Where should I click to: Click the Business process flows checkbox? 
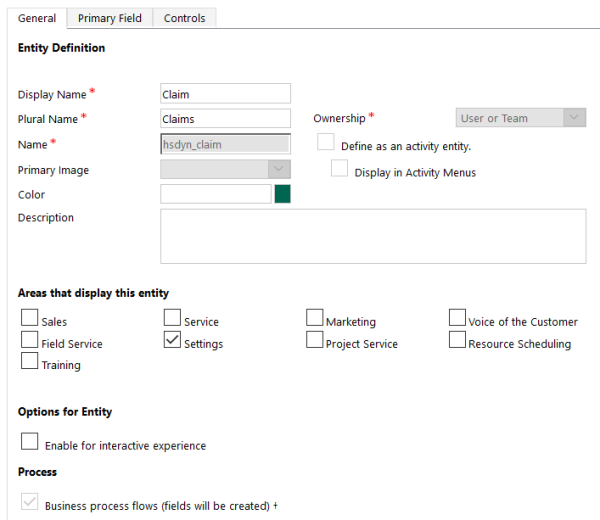[29, 501]
